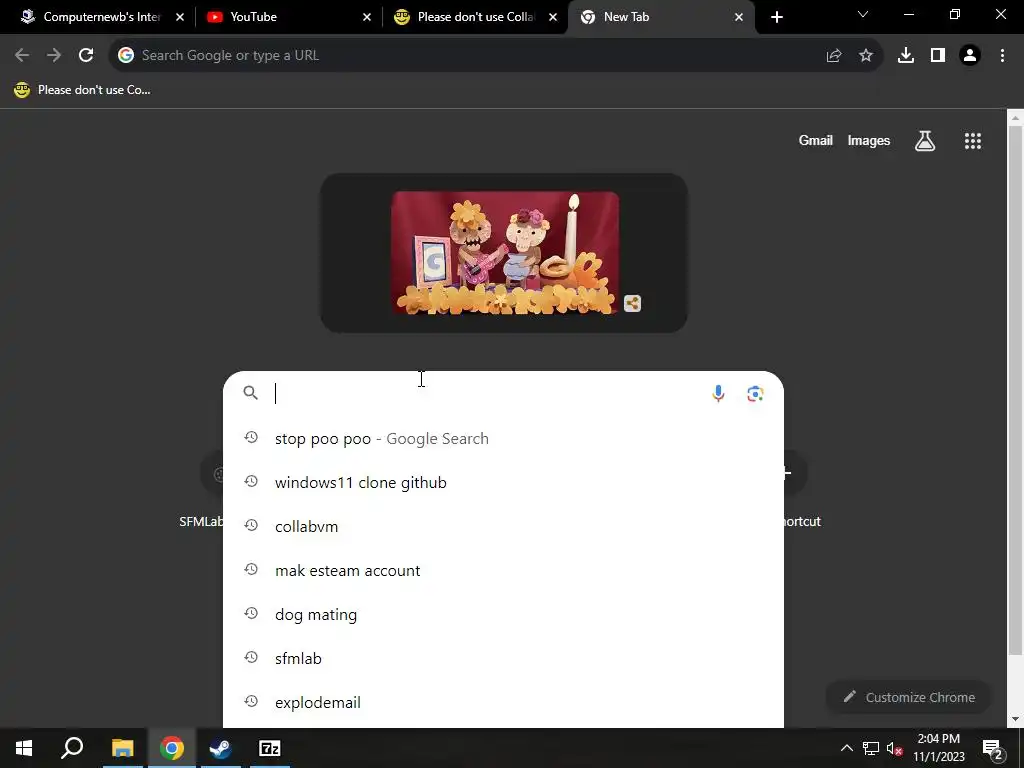Close the Computernewb's Internet tab
The image size is (1024, 768).
pyautogui.click(x=180, y=17)
